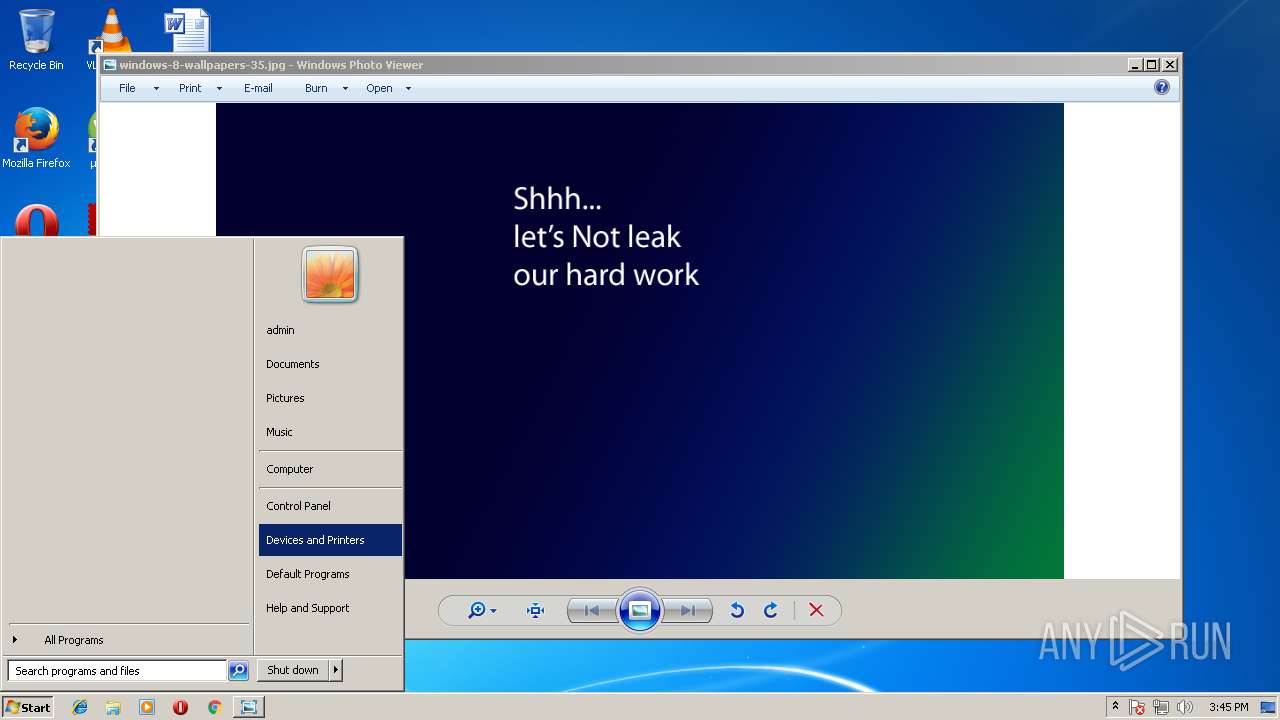The width and height of the screenshot is (1280, 720).
Task: Click the Shut down button
Action: click(293, 670)
